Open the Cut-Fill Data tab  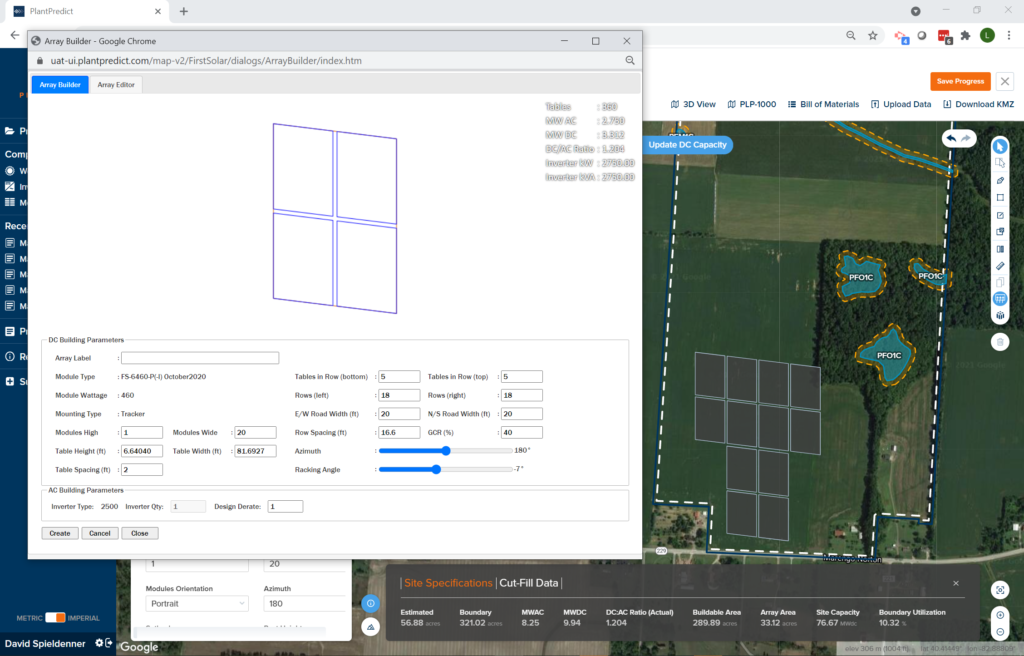click(530, 583)
